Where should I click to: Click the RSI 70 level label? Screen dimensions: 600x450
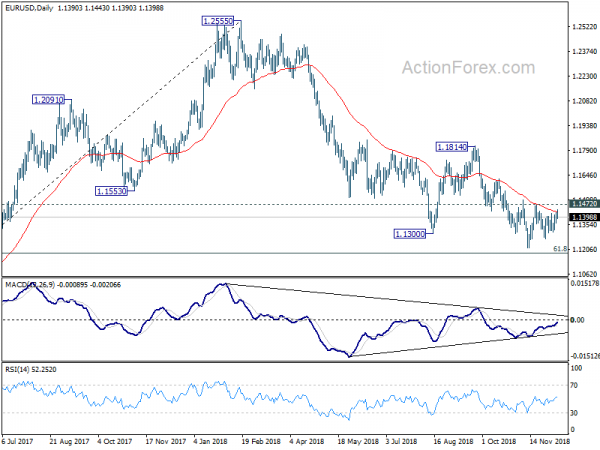[574, 385]
